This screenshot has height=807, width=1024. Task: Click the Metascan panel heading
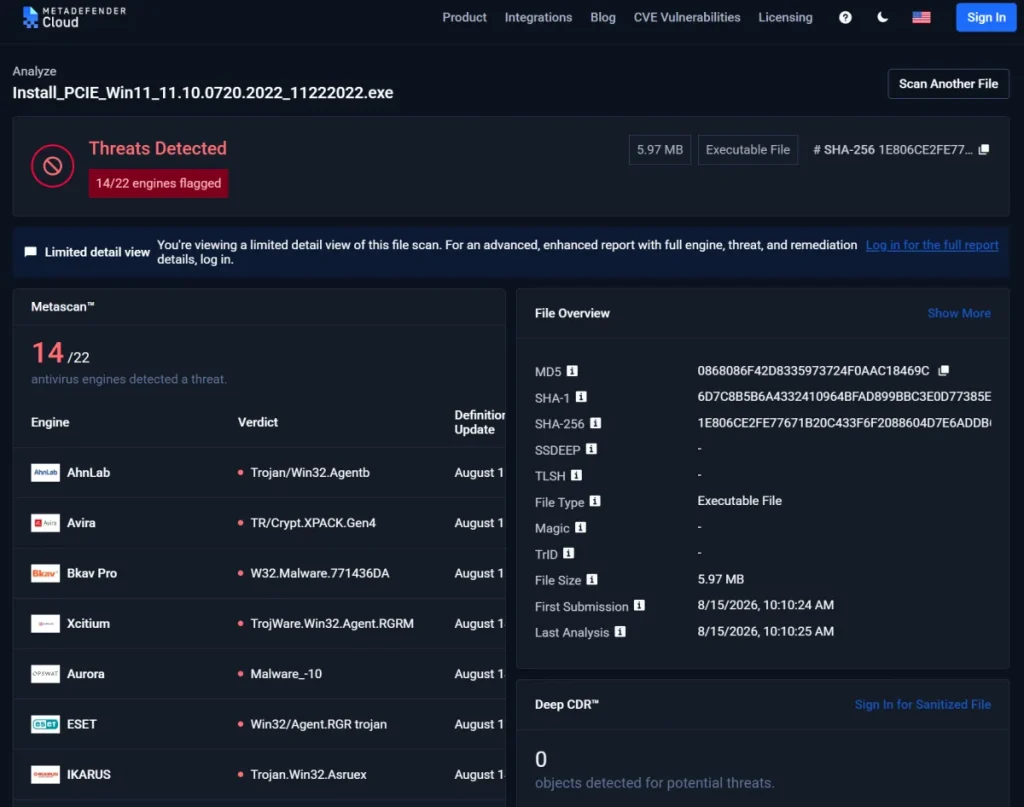coord(63,307)
